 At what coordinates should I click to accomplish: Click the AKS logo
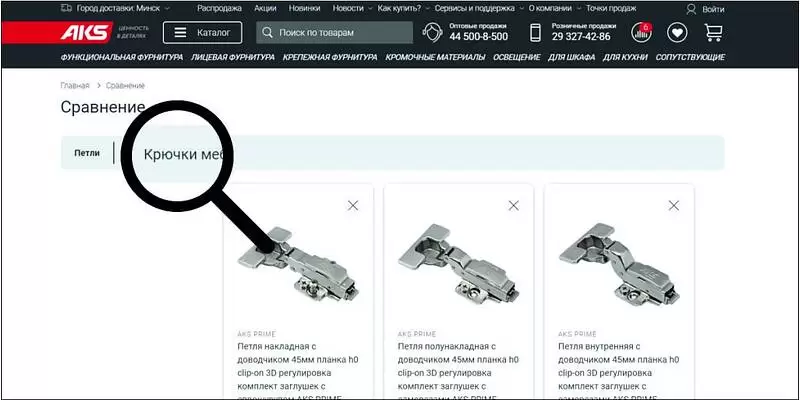(88, 33)
